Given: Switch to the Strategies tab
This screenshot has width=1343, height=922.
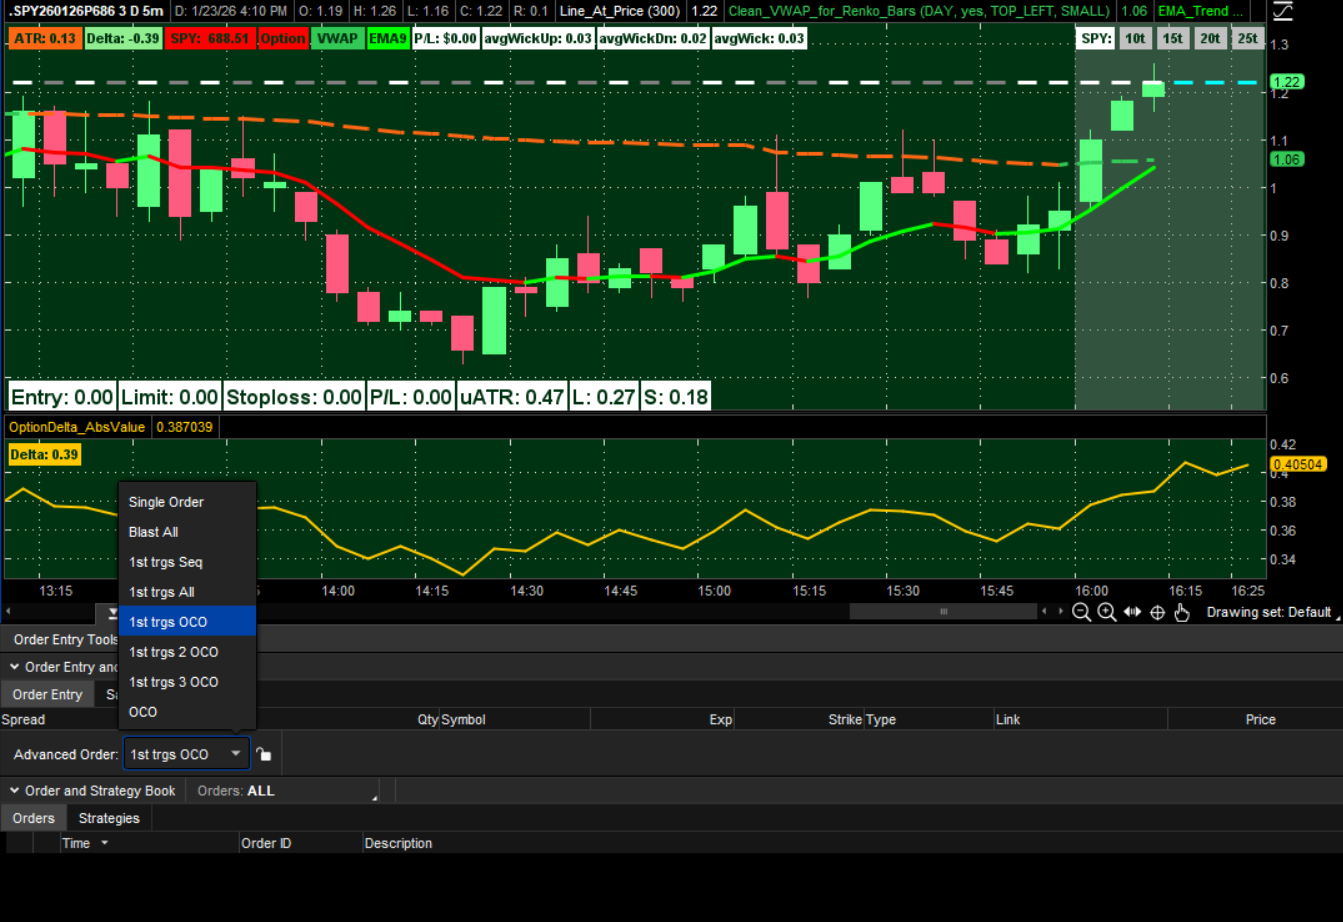Looking at the screenshot, I should point(109,818).
